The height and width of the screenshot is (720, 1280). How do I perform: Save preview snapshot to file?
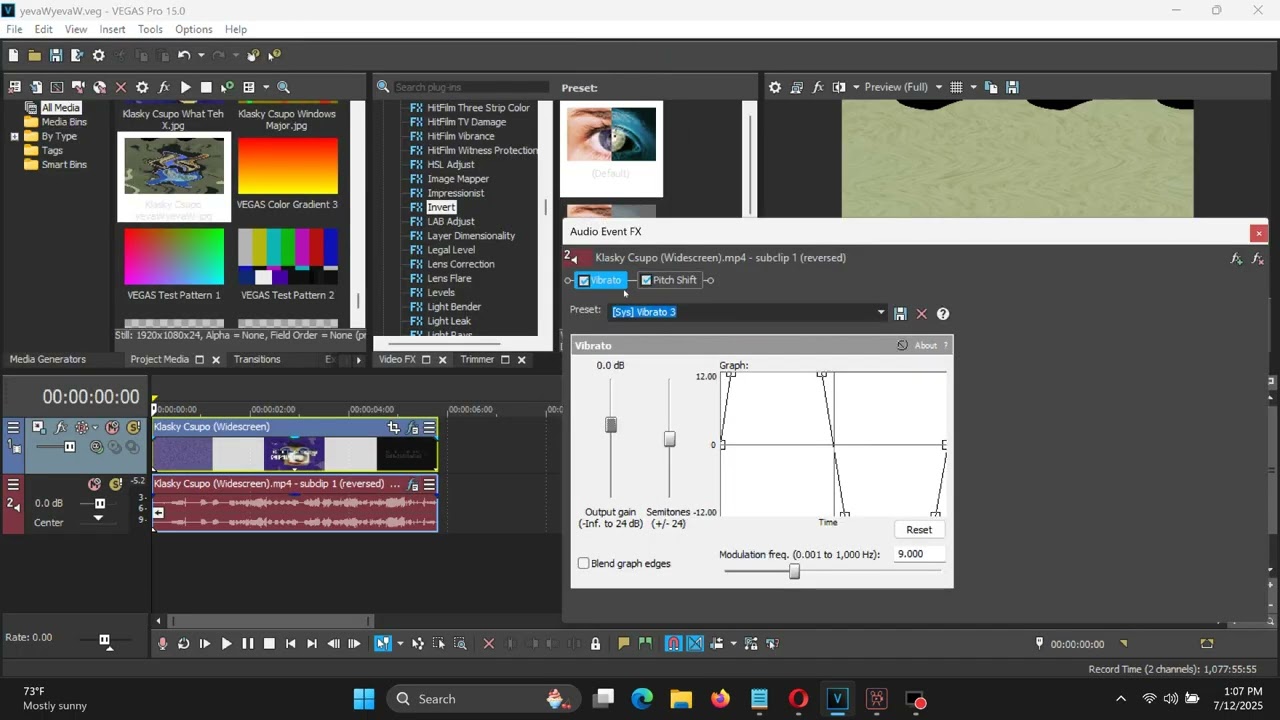point(1013,87)
